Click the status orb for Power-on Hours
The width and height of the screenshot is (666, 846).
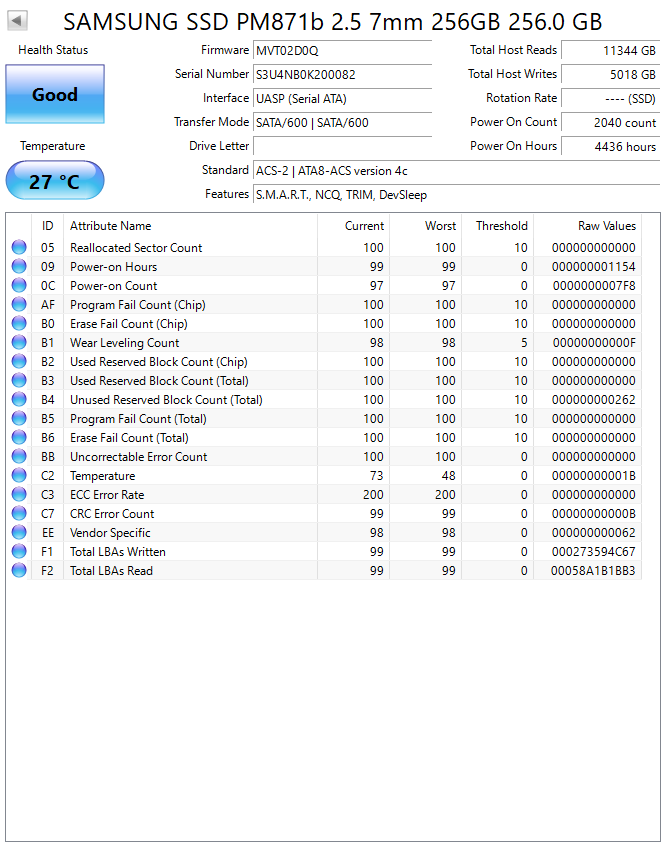tap(19, 266)
